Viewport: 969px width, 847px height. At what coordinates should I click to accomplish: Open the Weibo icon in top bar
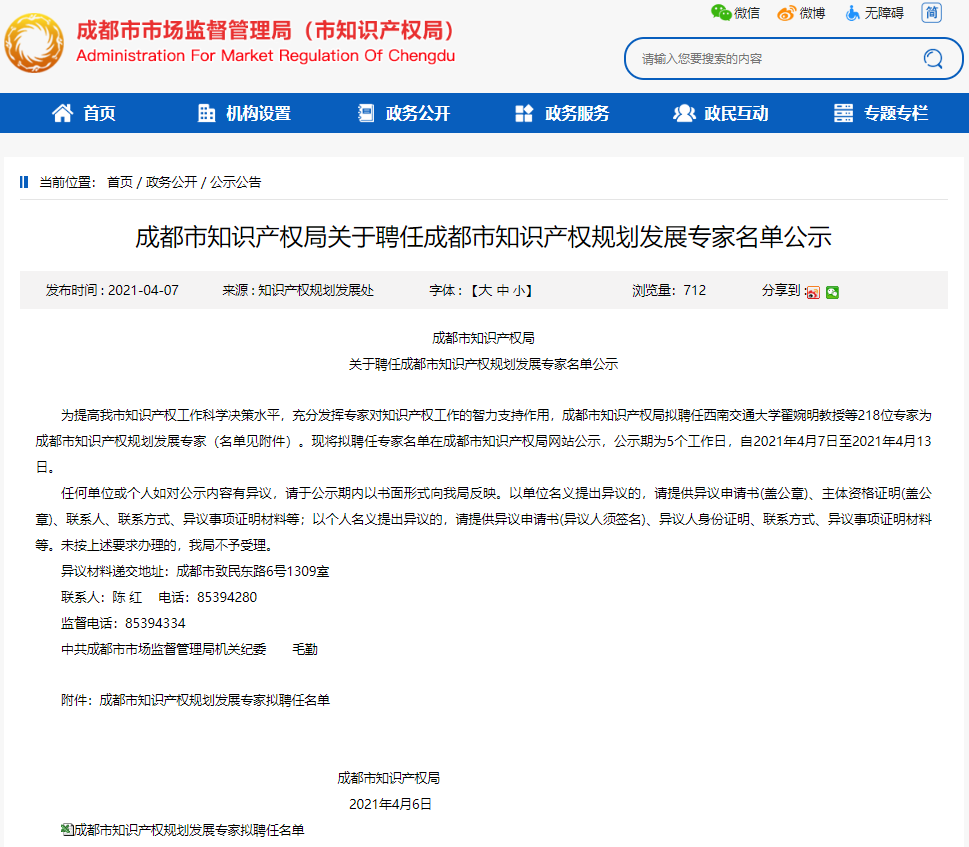pyautogui.click(x=787, y=13)
